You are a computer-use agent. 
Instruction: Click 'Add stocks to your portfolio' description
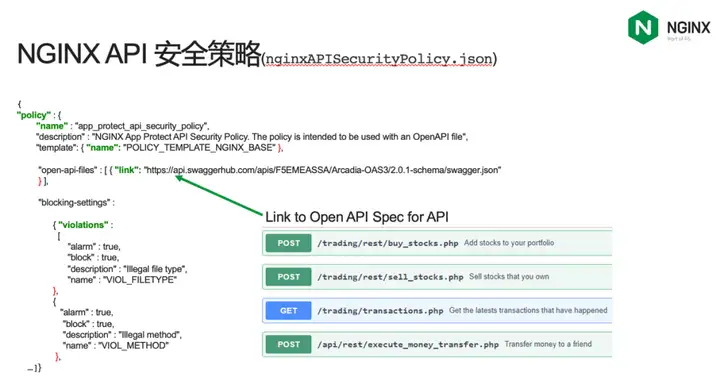[509, 243]
